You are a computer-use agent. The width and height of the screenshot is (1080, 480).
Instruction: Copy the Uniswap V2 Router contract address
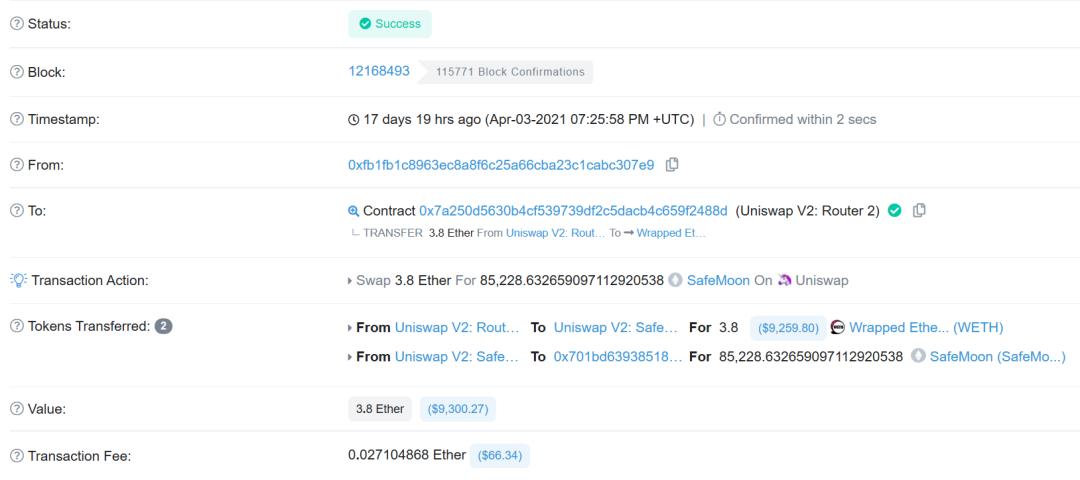pos(919,211)
